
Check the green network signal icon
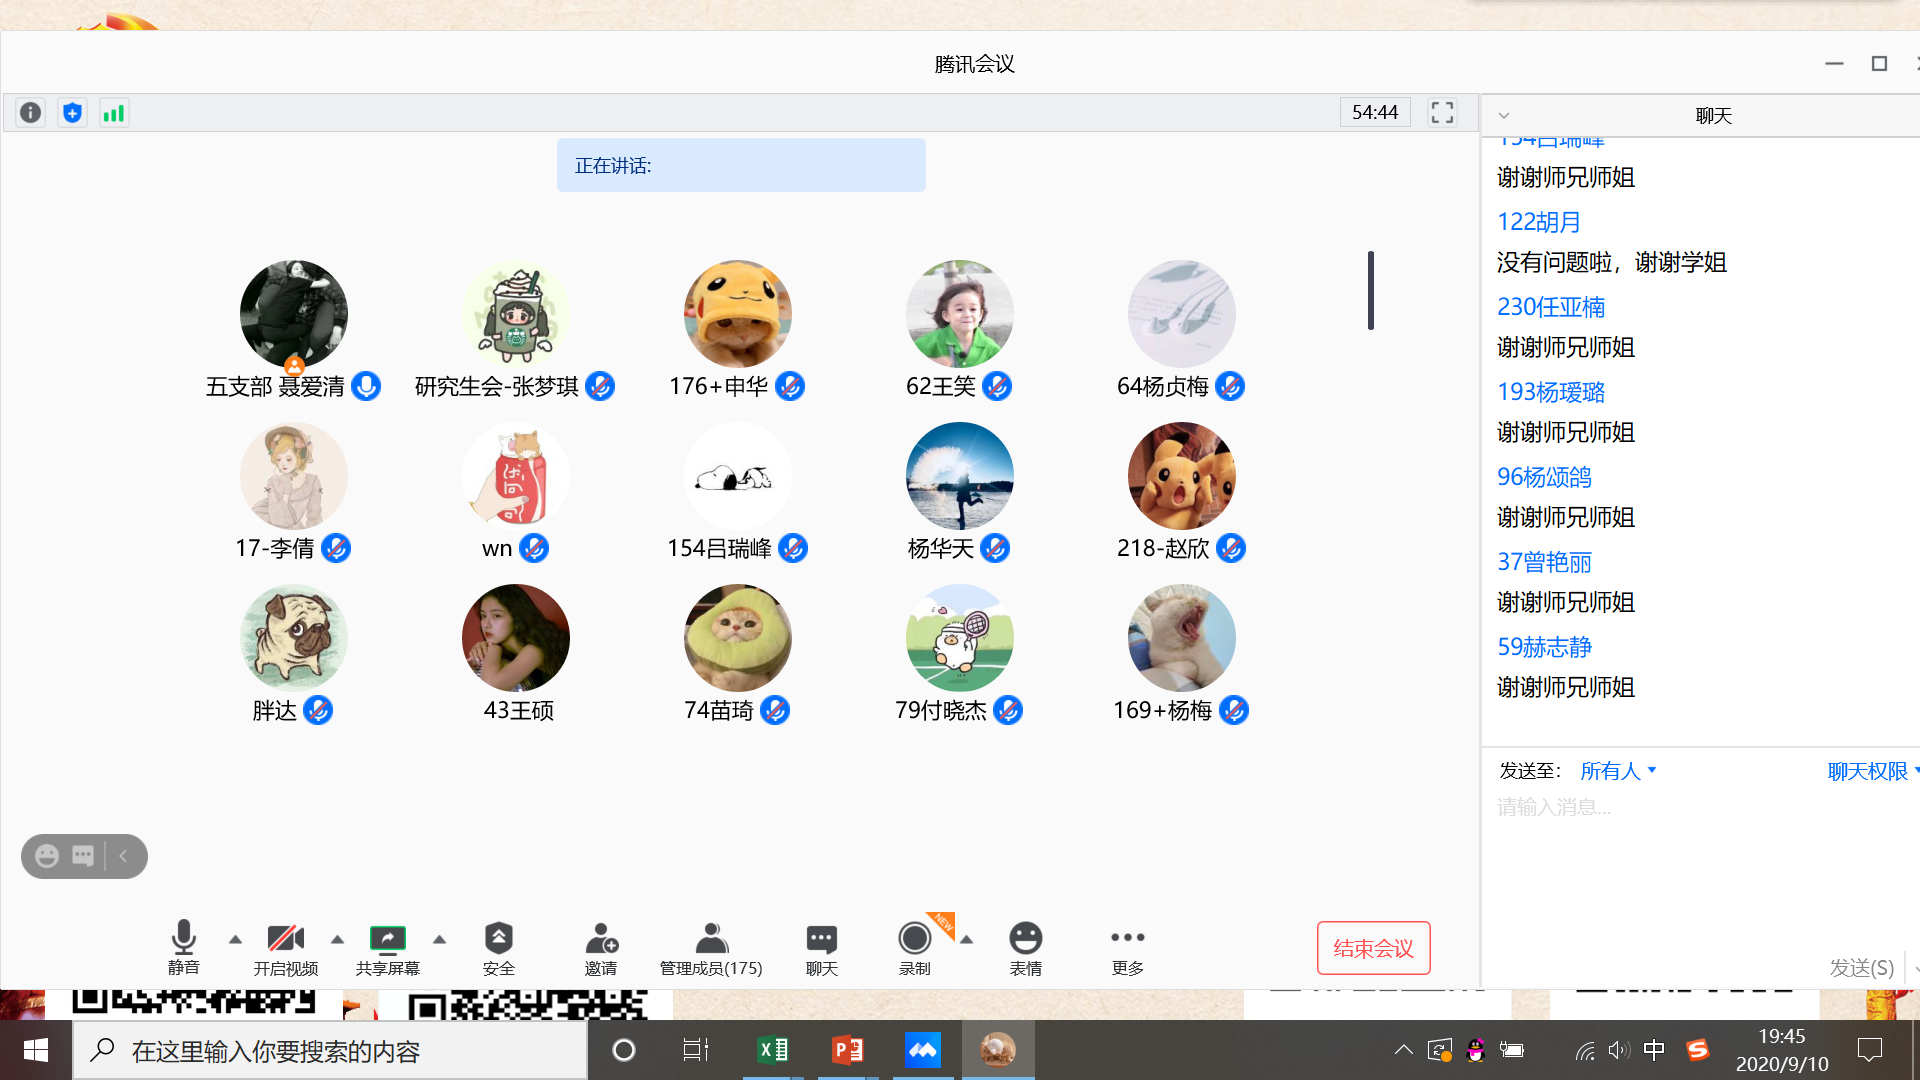pyautogui.click(x=114, y=113)
